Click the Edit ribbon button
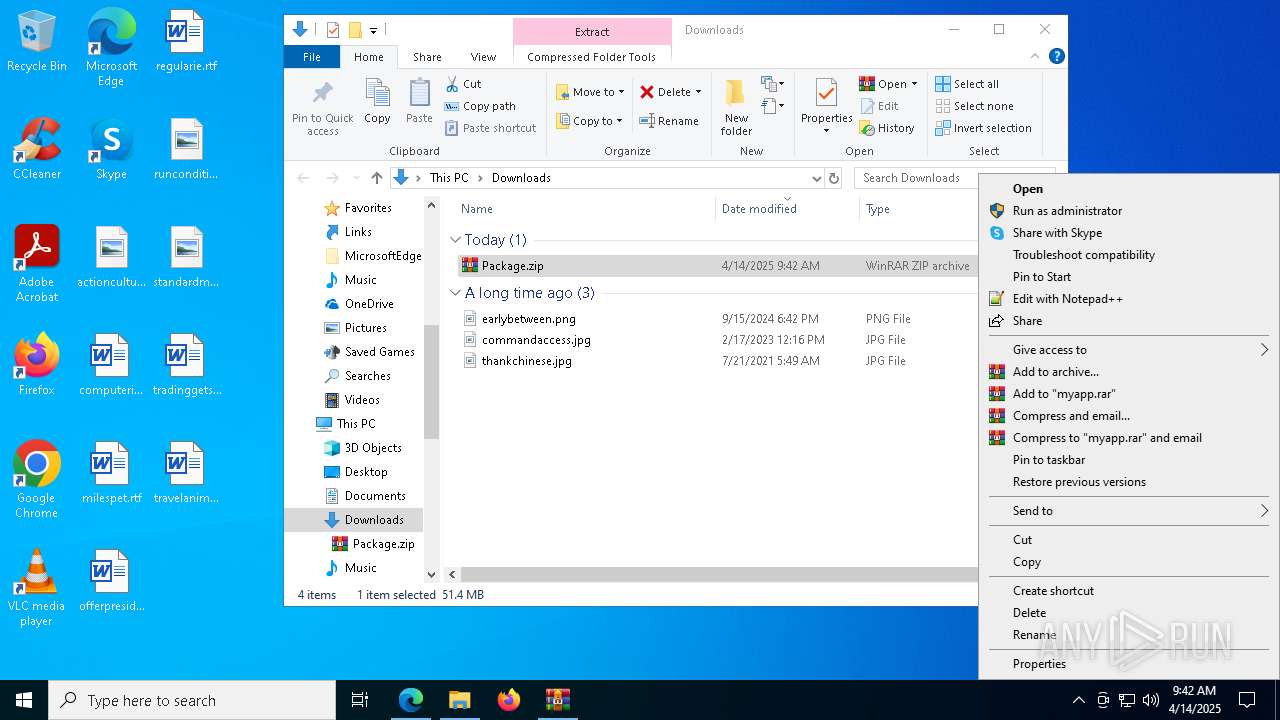Viewport: 1280px width, 720px height. [879, 106]
